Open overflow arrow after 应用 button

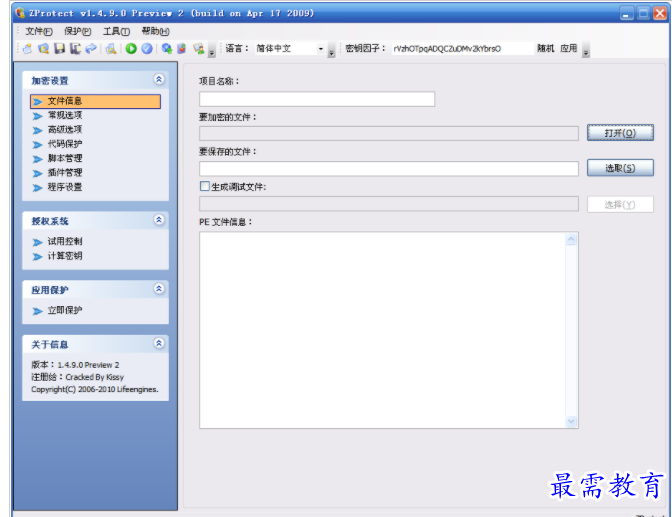(586, 50)
